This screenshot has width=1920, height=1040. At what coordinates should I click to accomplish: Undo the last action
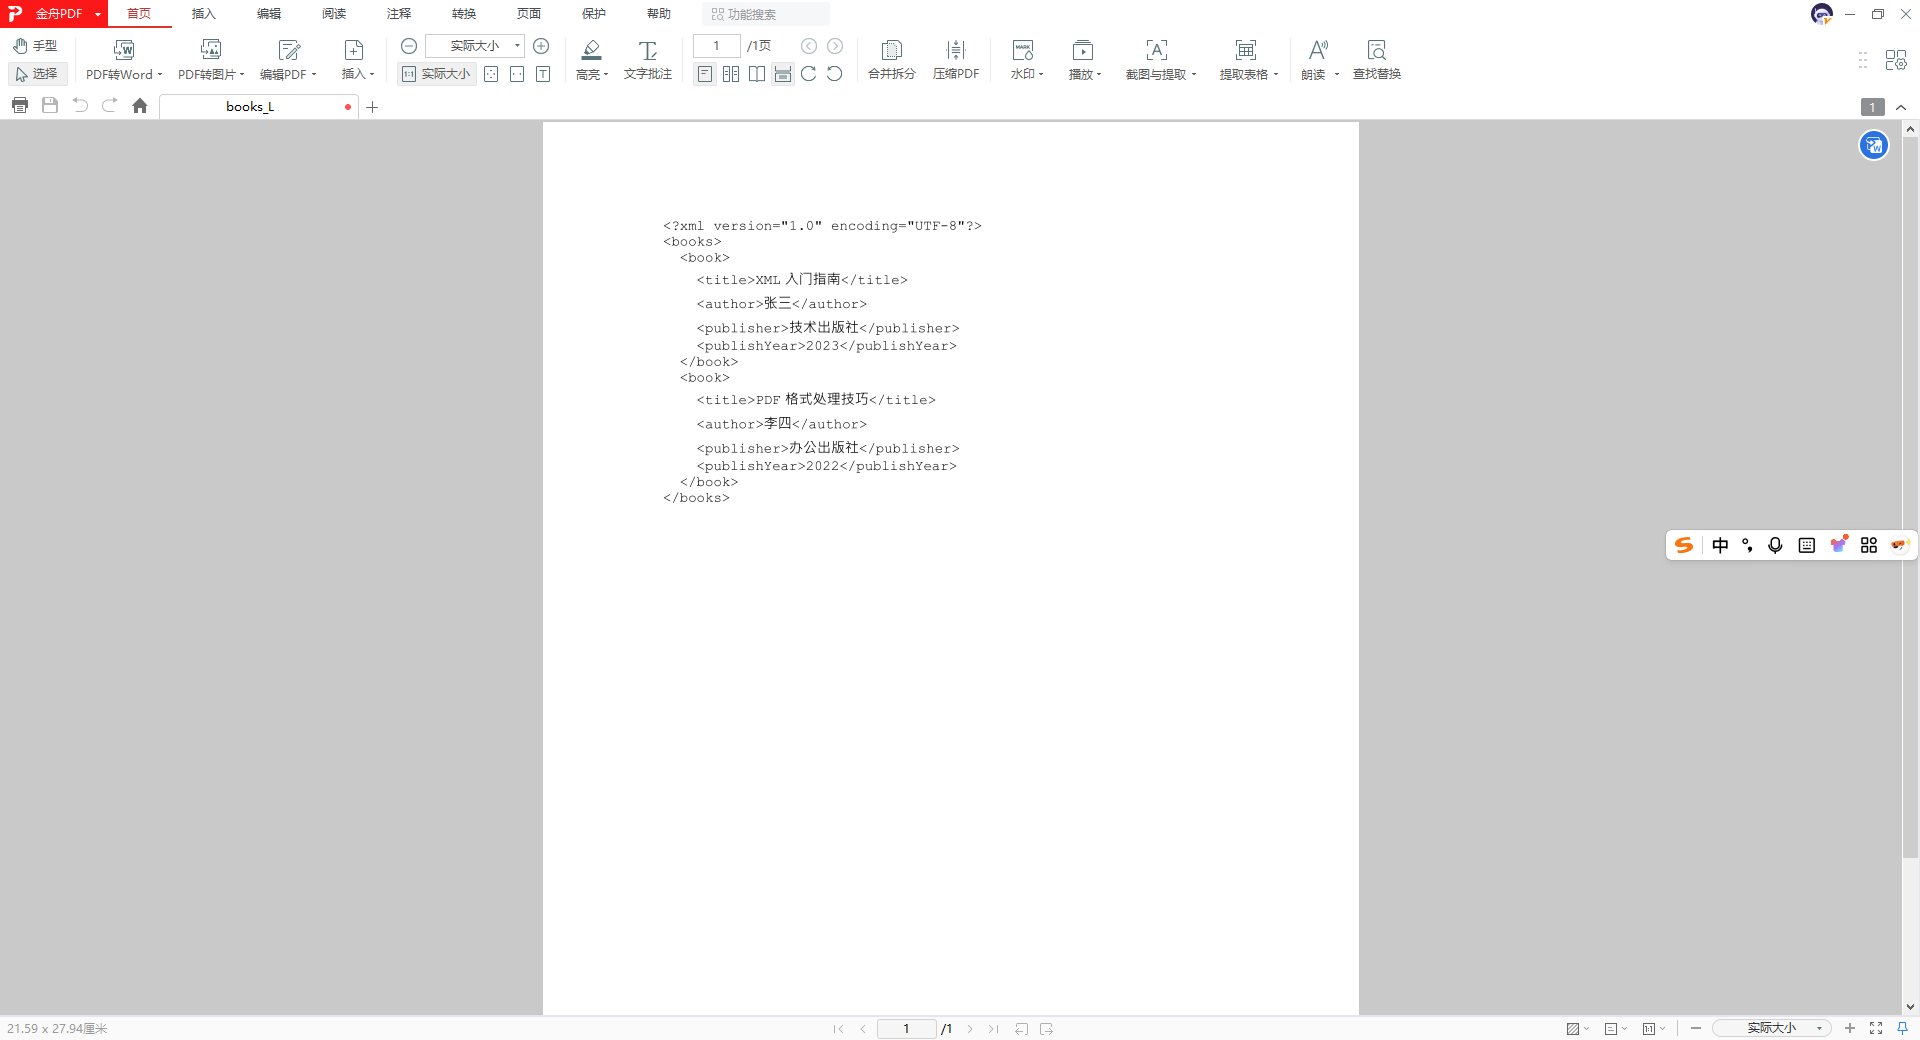point(80,105)
